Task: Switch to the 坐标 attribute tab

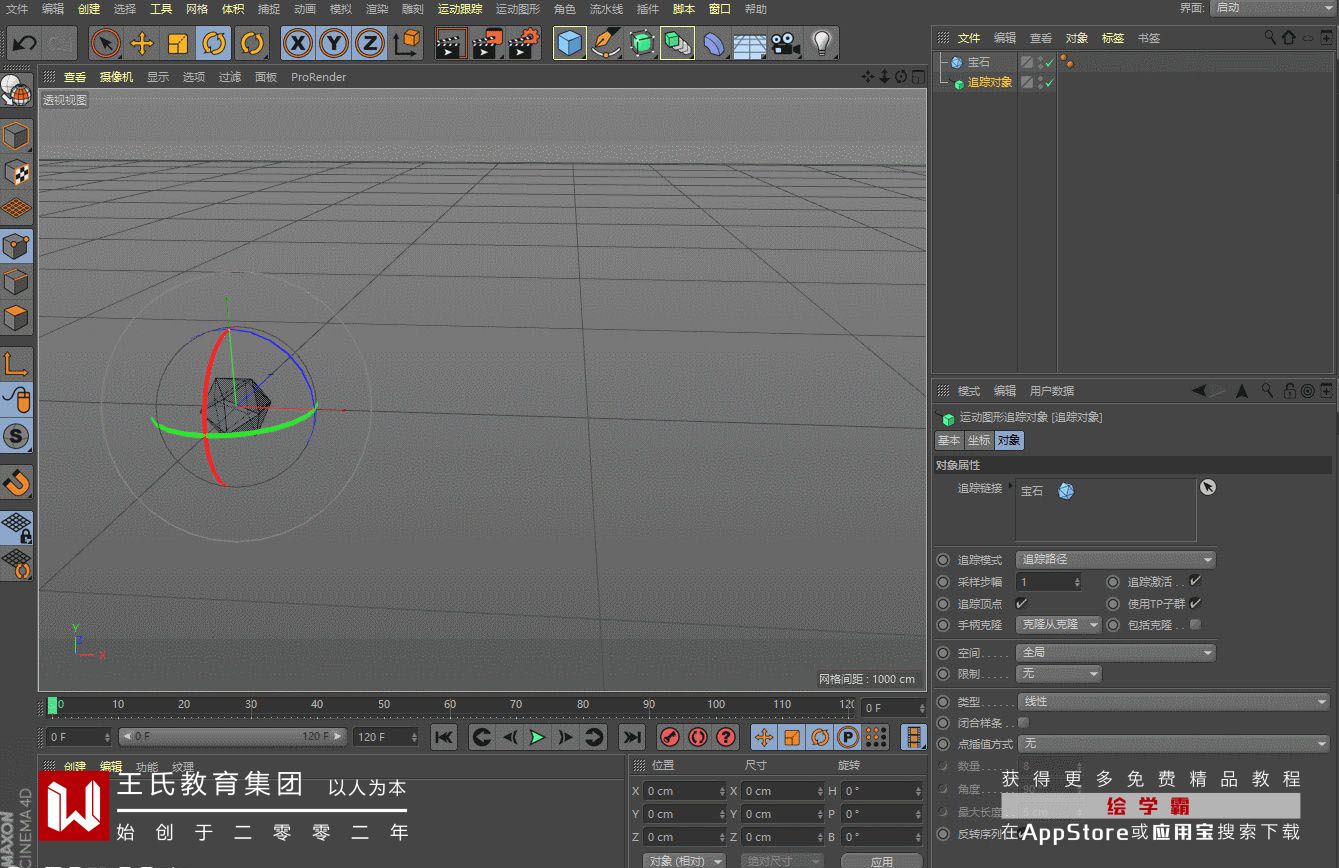Action: (x=978, y=440)
